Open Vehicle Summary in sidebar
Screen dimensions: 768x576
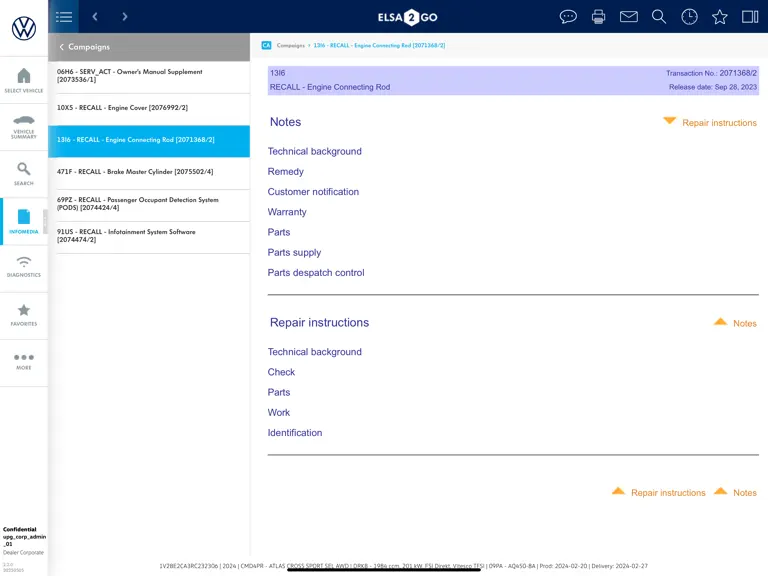click(24, 127)
